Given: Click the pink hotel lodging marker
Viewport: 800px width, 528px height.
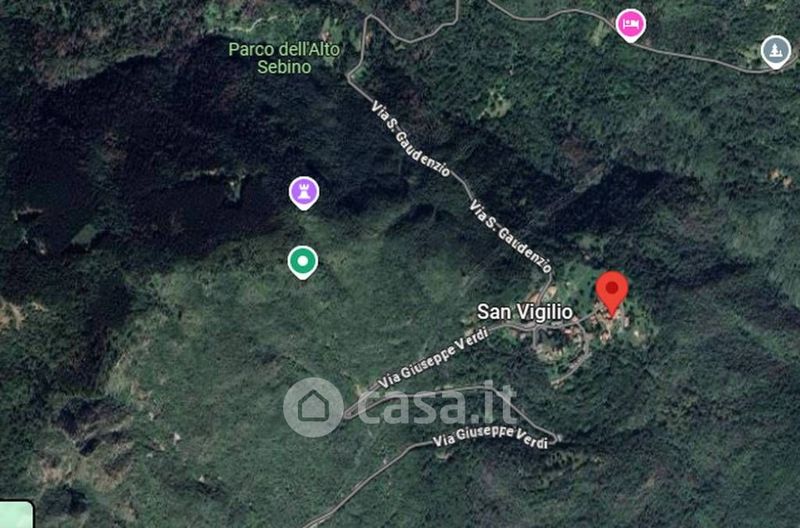Looking at the screenshot, I should tap(631, 25).
